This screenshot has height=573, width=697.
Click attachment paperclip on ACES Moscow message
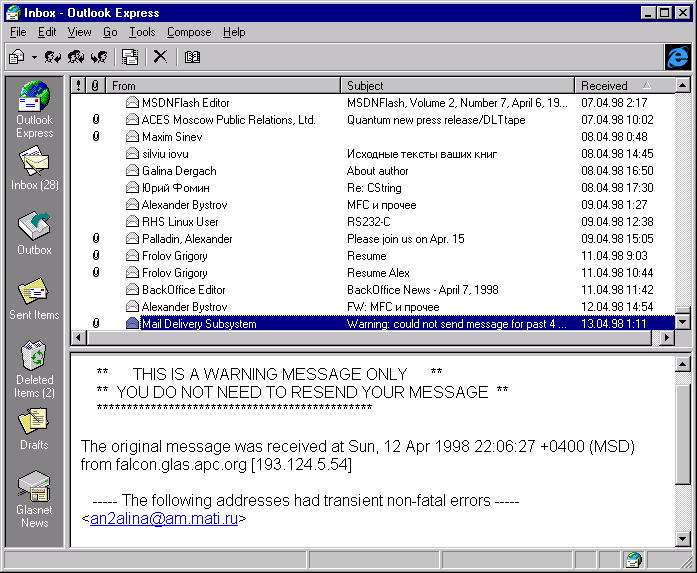(x=96, y=119)
